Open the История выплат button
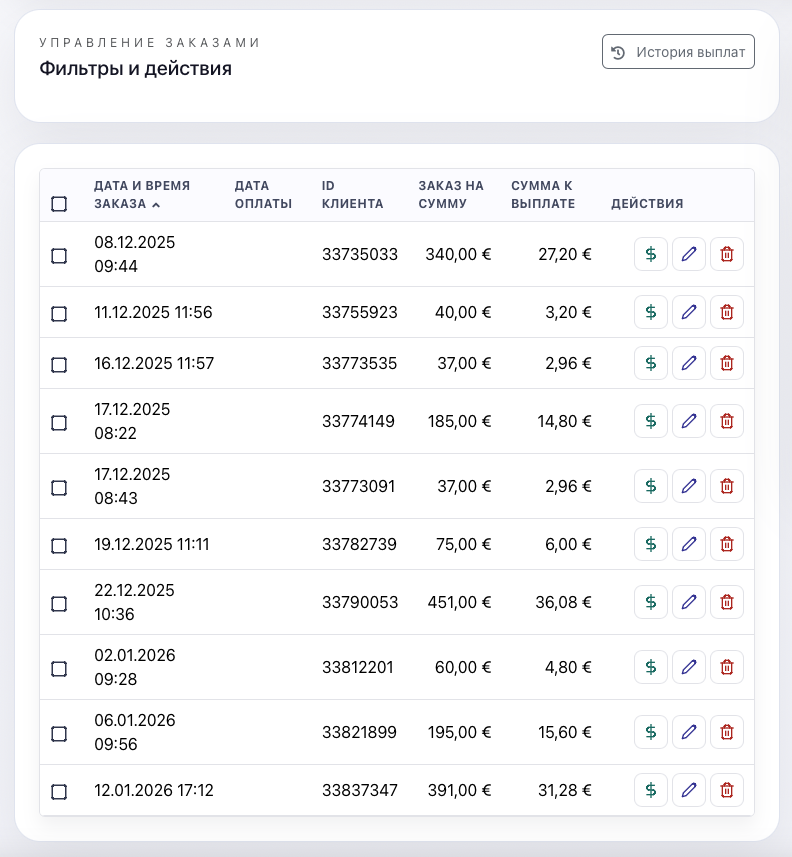792x857 pixels. coord(678,52)
